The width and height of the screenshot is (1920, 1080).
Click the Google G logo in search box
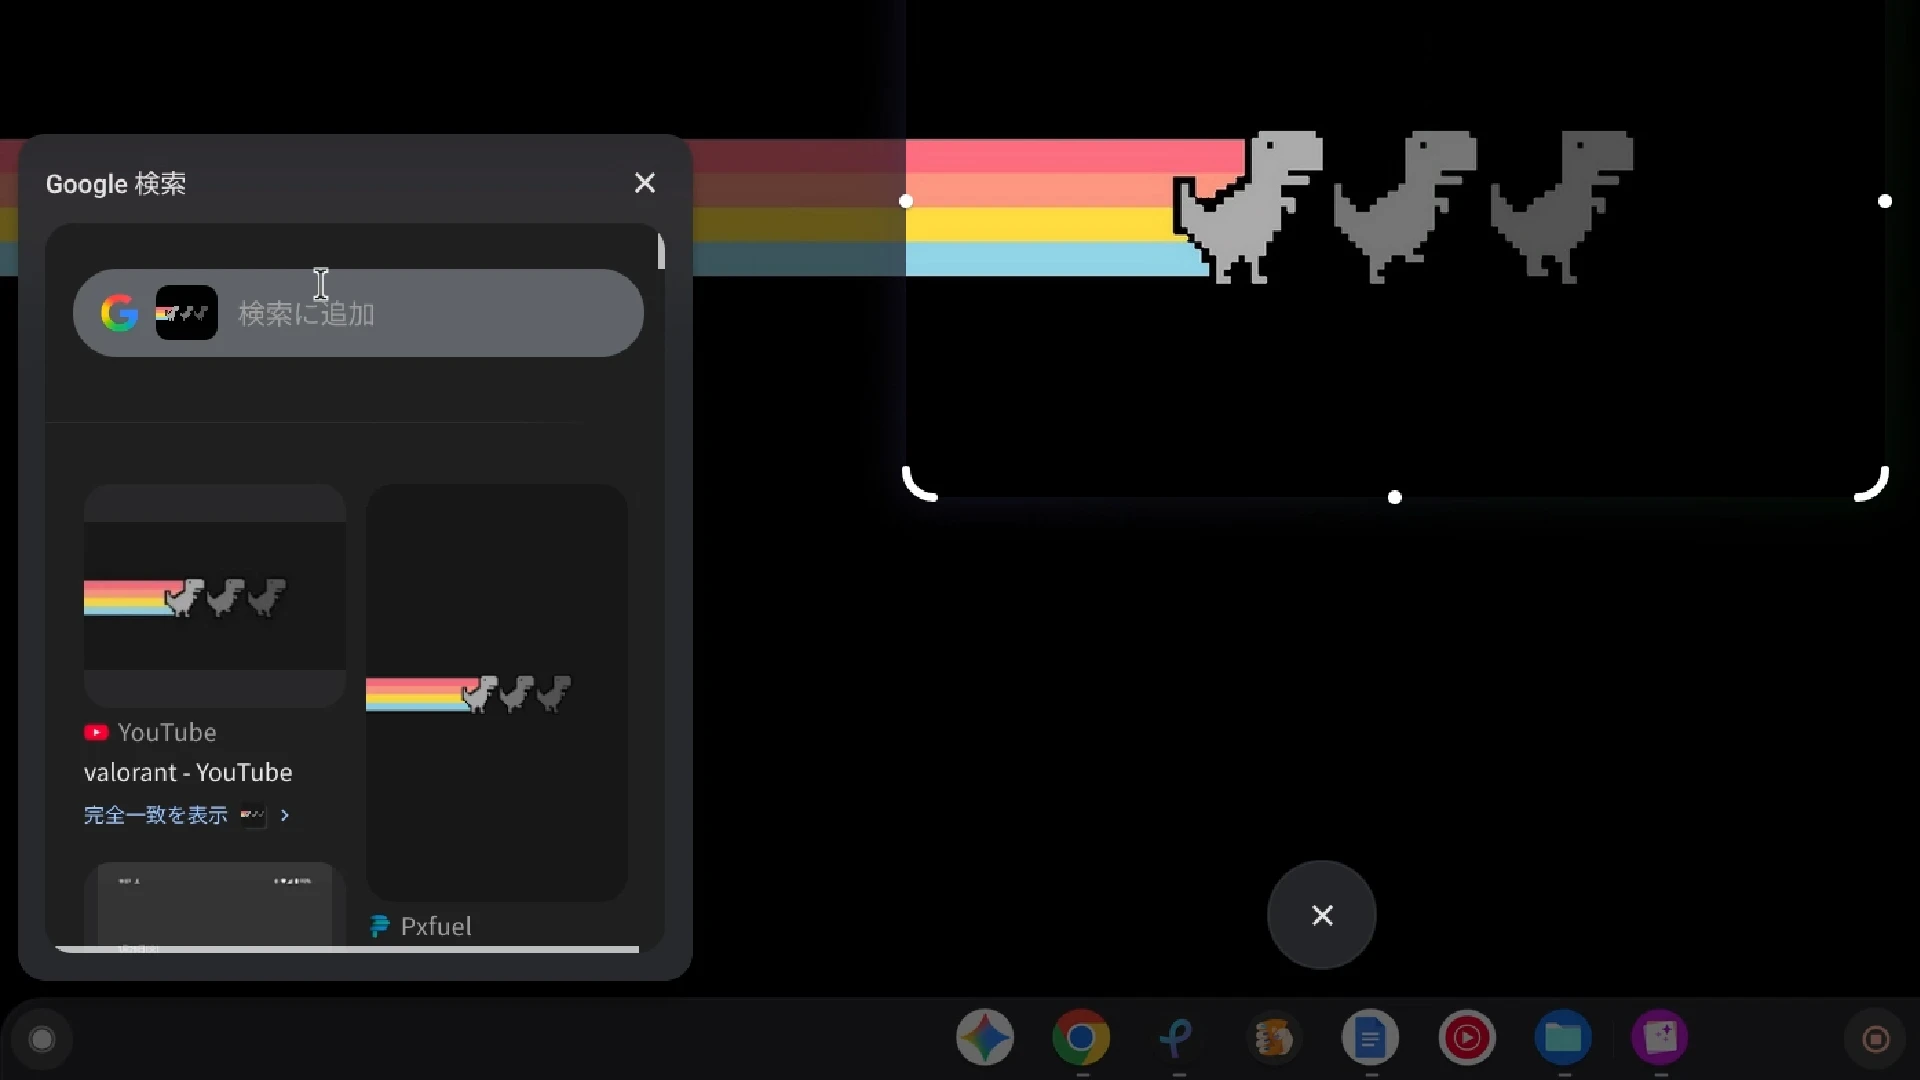tap(119, 313)
